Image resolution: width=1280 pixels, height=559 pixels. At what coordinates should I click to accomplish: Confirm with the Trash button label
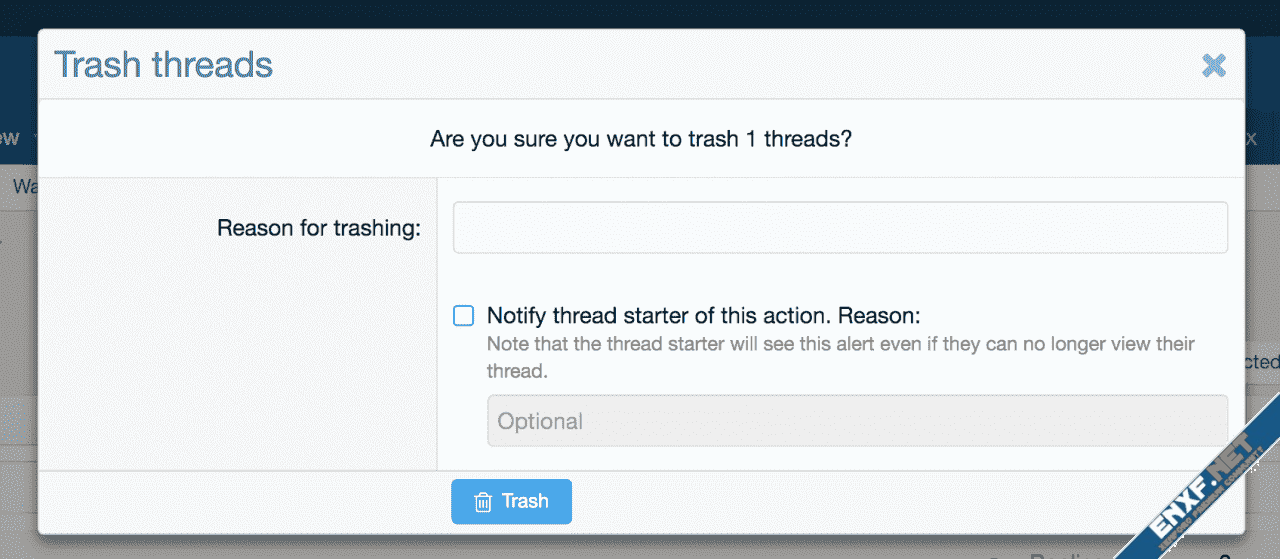[x=525, y=501]
